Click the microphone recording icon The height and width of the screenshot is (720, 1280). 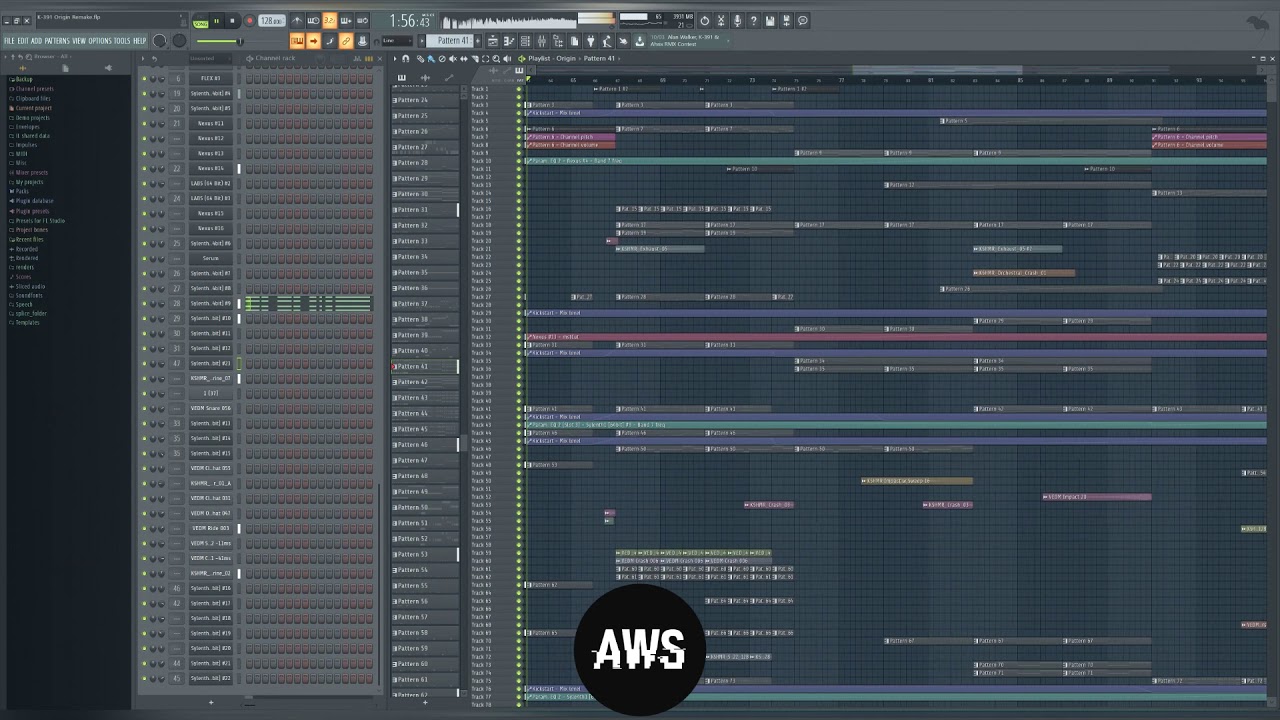click(x=738, y=21)
